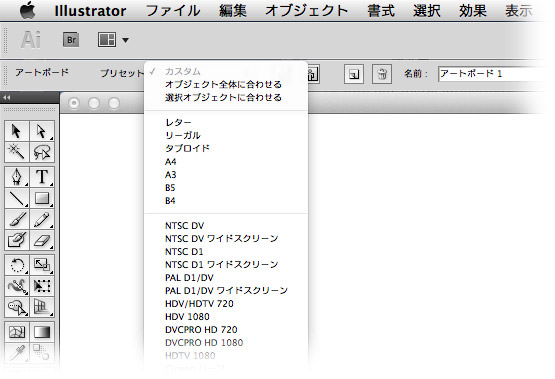The width and height of the screenshot is (555, 379).
Task: Open the 表示 menu
Action: point(519,11)
